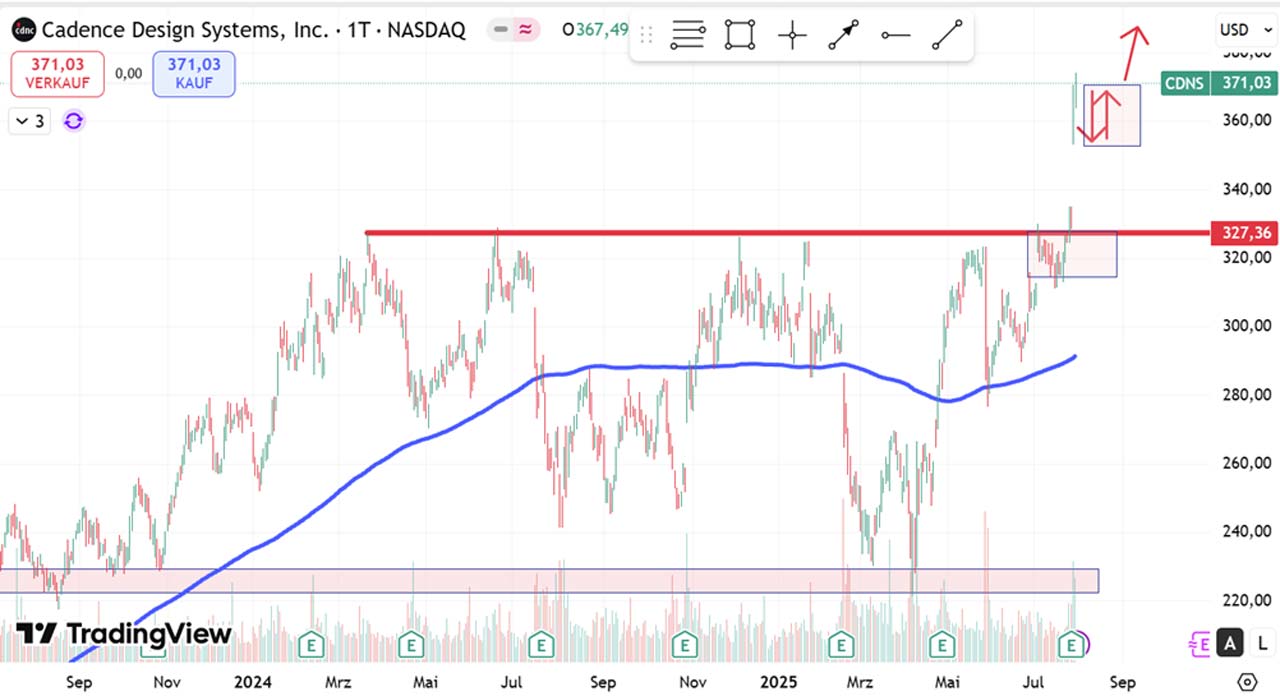Open the earnings E marker above Mai 2025
1280x696 pixels.
coord(941,644)
